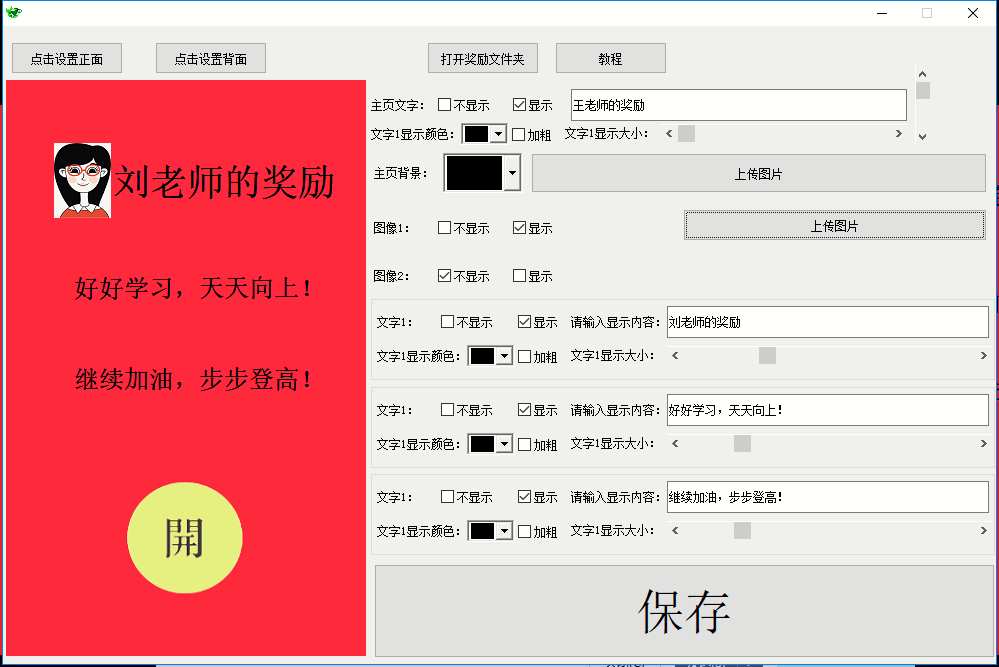This screenshot has width=999, height=667.
Task: Click 好好学习，天天向上！ text in preview
Action: tap(193, 288)
